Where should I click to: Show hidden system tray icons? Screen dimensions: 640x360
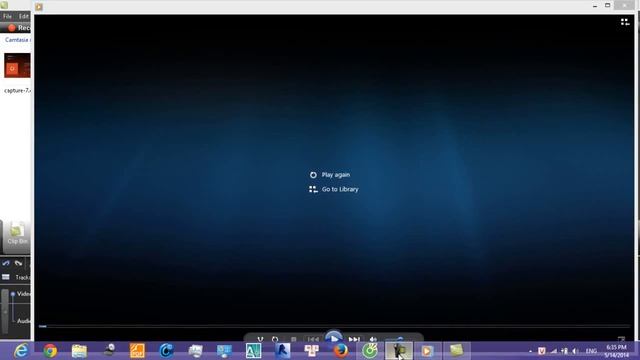(530, 351)
